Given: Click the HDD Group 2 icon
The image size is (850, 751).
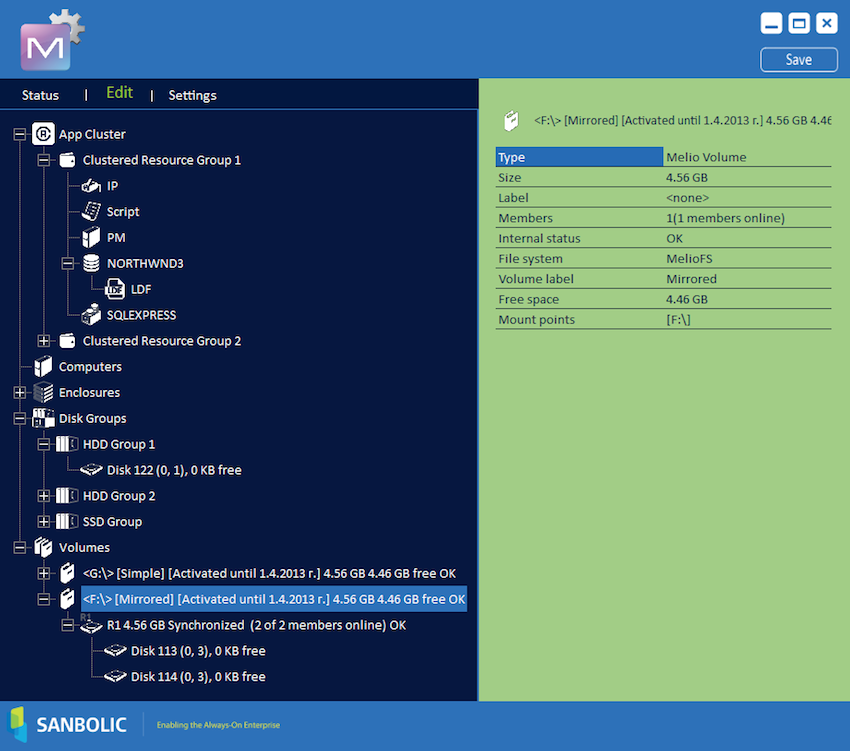Looking at the screenshot, I should pyautogui.click(x=67, y=496).
